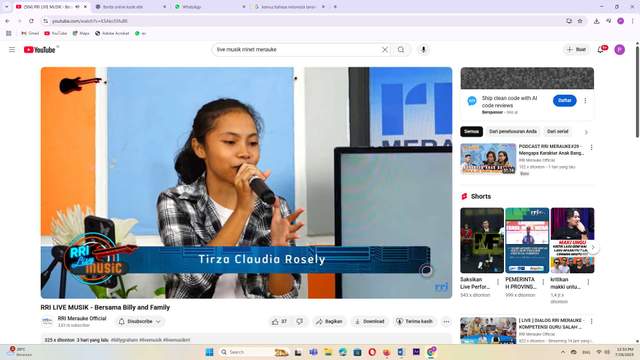This screenshot has height=360, width=640.
Task: Open the DIALOG RRI MERAUKE video thumbnail
Action: (488, 331)
